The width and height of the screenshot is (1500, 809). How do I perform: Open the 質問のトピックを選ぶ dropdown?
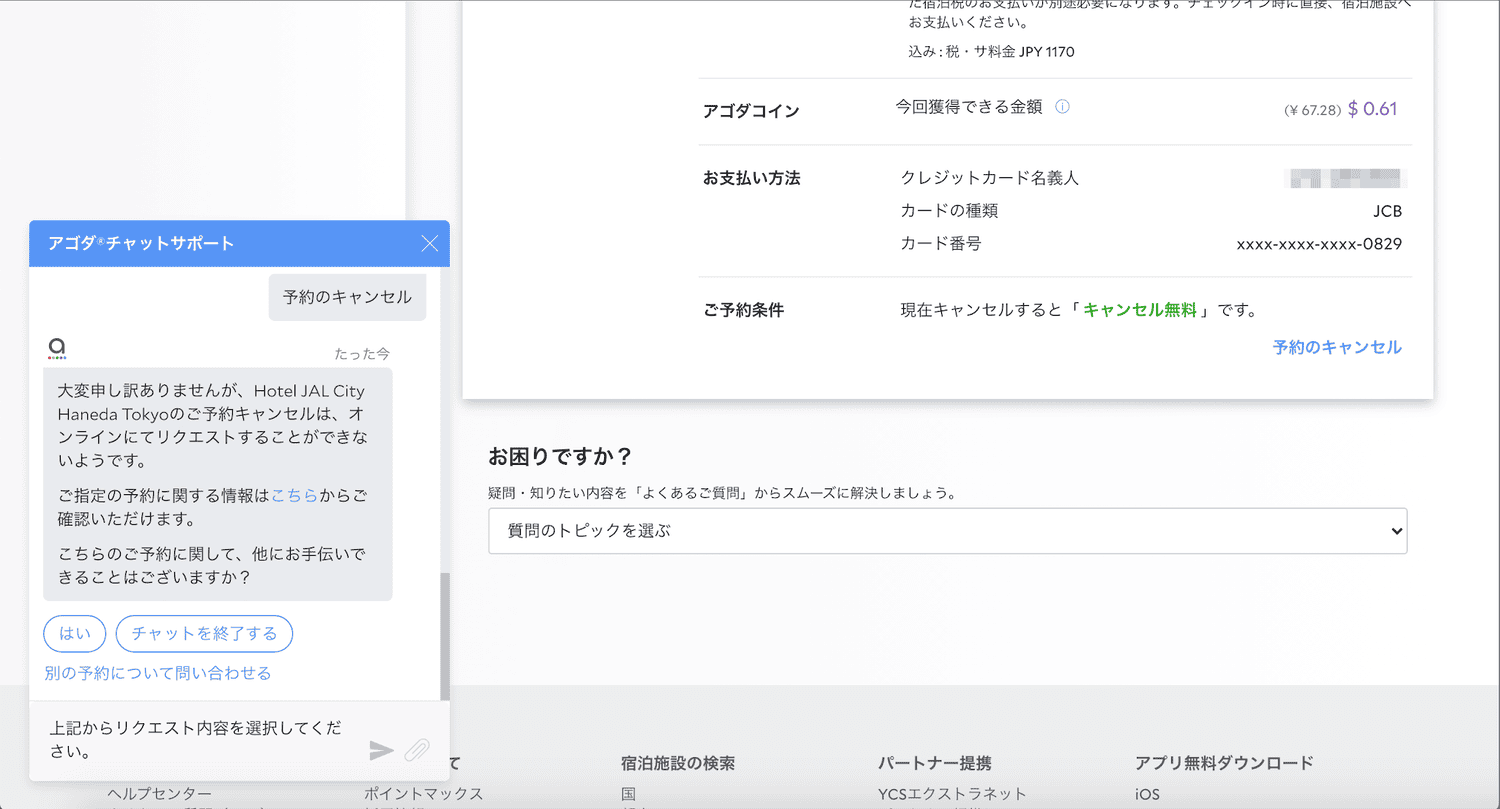click(947, 531)
